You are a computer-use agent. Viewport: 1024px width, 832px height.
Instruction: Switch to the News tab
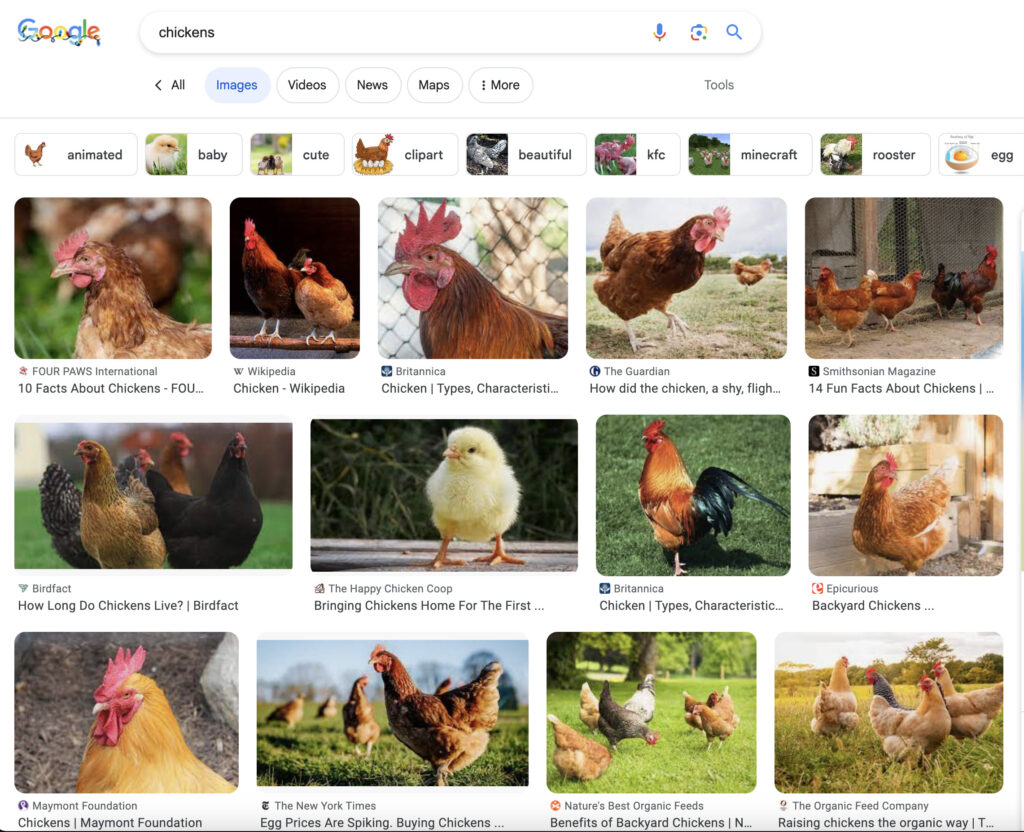372,85
